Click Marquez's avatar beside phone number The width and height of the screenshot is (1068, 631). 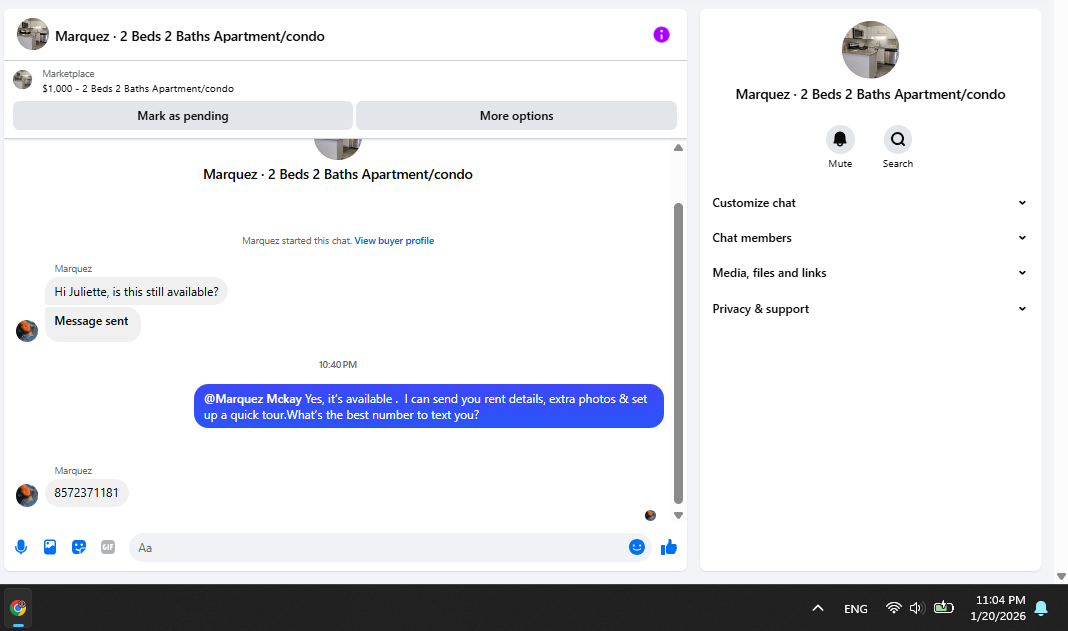point(27,495)
